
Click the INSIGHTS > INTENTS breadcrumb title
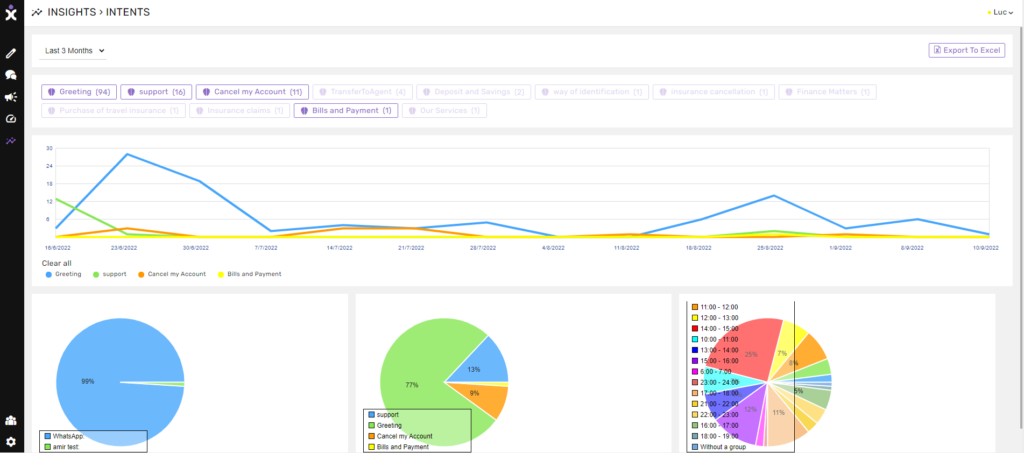tap(99, 12)
